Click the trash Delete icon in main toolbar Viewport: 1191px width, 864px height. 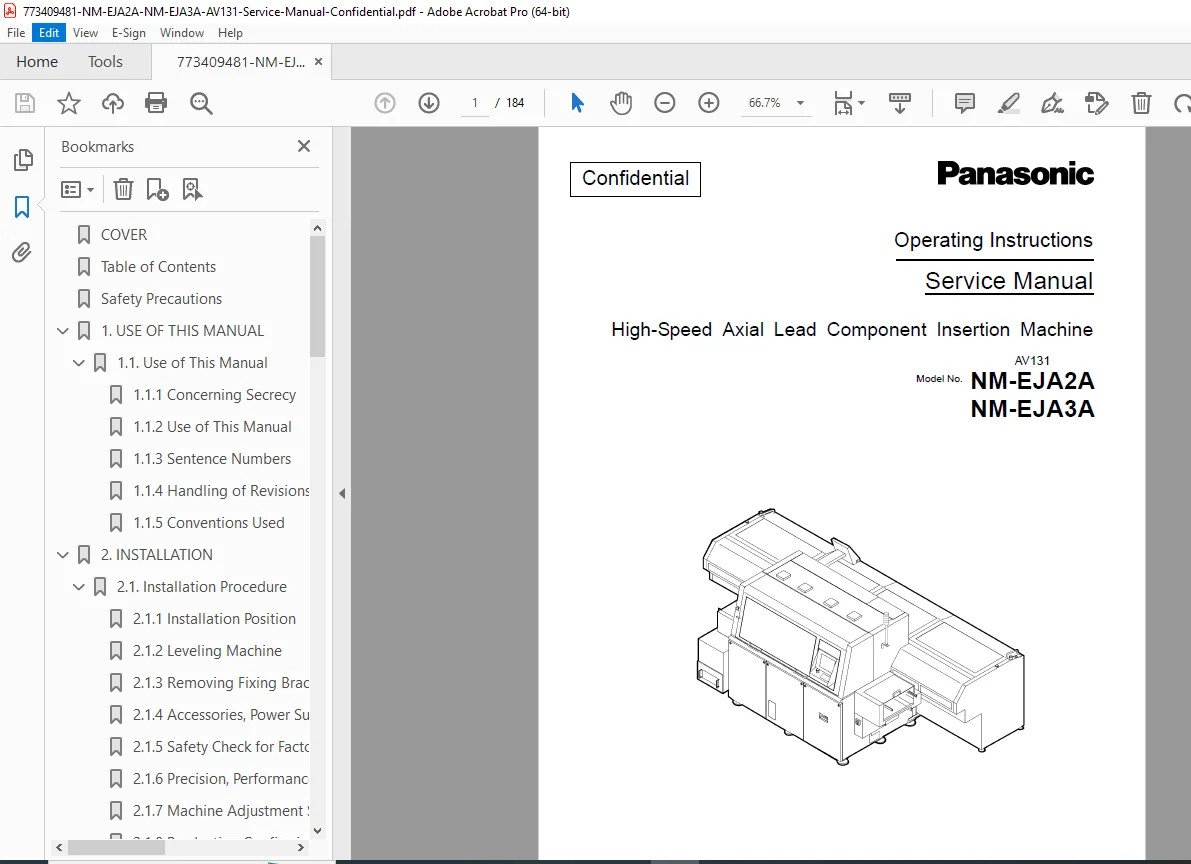tap(1141, 103)
